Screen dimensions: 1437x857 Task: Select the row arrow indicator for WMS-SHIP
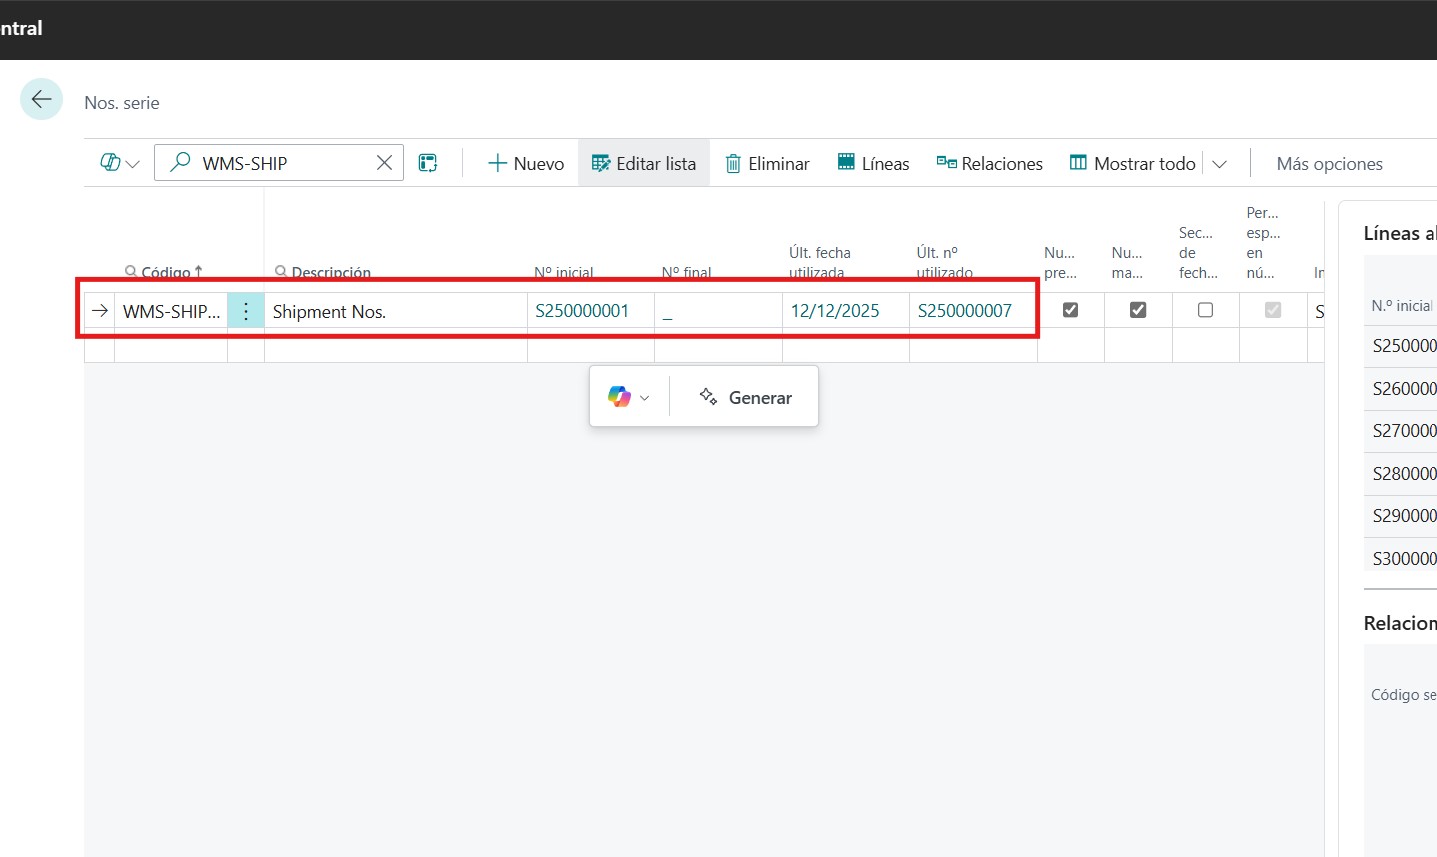coord(99,311)
